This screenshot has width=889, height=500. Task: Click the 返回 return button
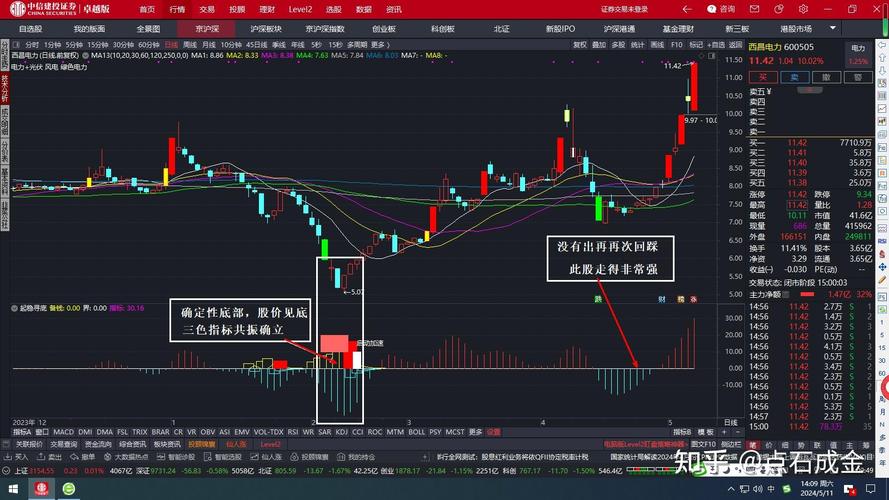735,45
